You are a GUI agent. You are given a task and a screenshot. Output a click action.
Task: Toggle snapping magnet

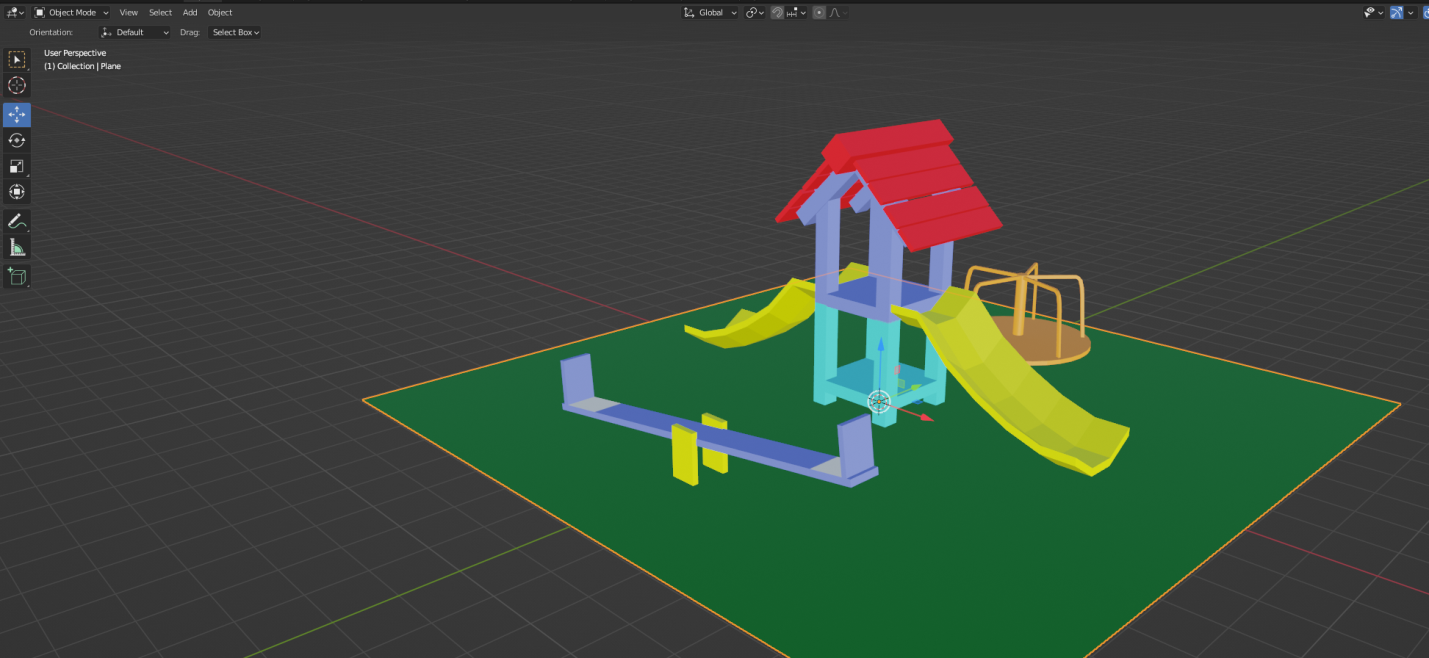[777, 13]
